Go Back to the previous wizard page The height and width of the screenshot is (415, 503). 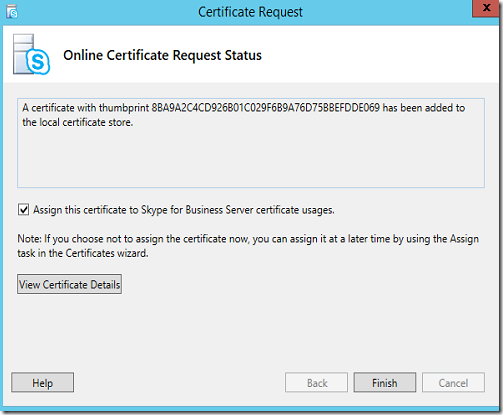pyautogui.click(x=316, y=383)
